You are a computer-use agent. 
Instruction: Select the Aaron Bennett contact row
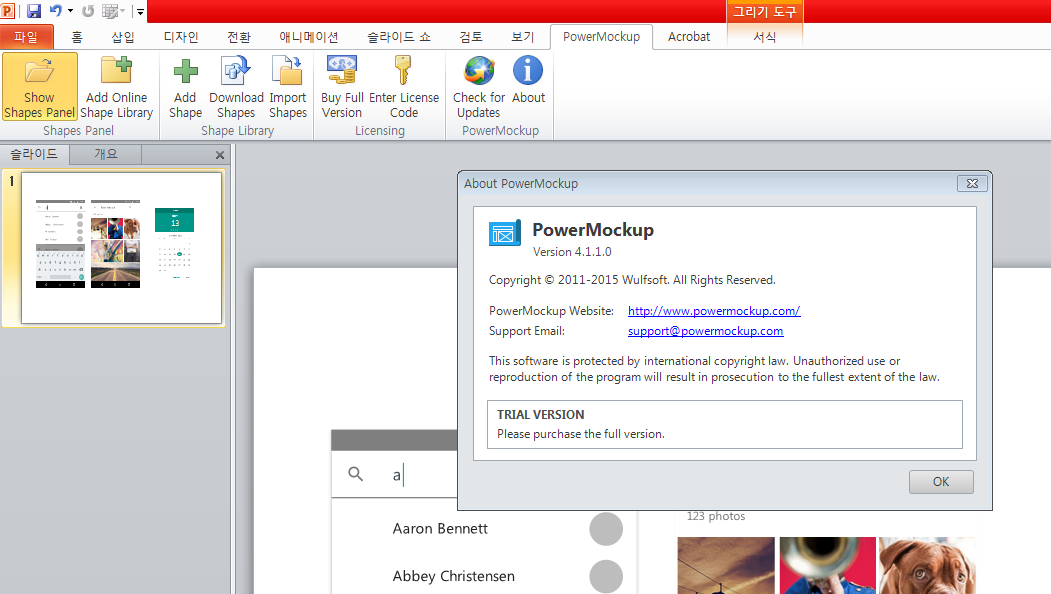point(483,529)
